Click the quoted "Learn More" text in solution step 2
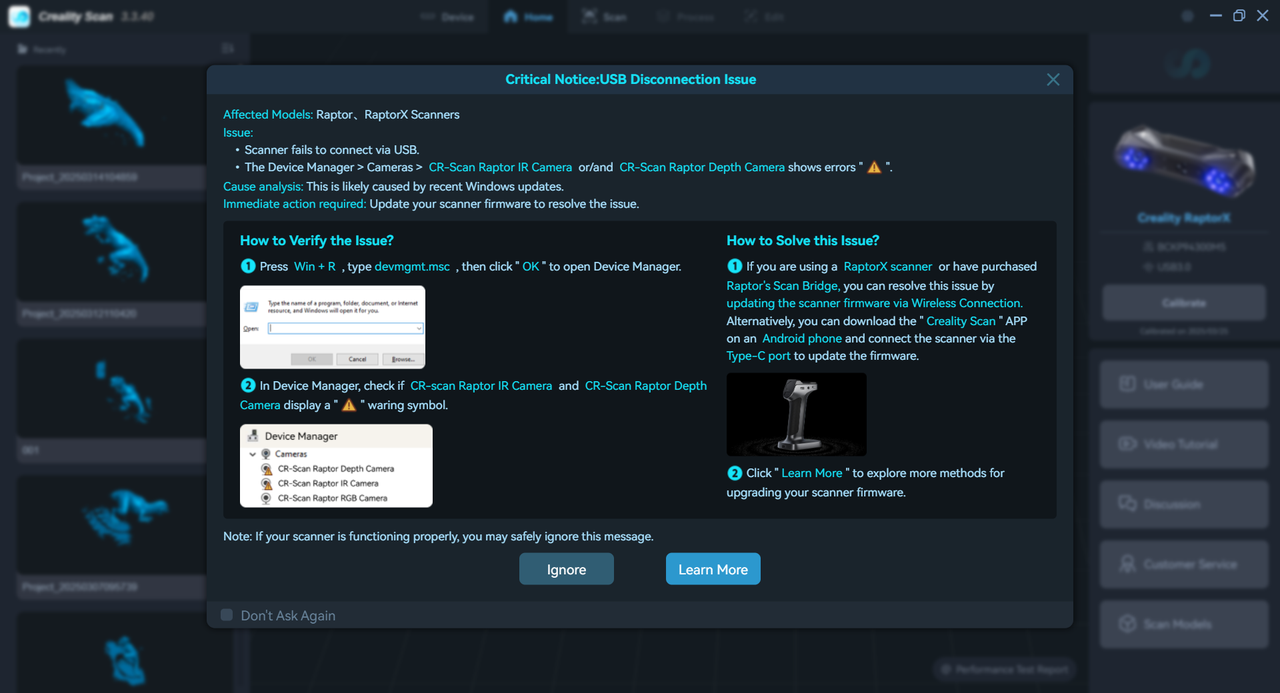The width and height of the screenshot is (1280, 693). [812, 473]
